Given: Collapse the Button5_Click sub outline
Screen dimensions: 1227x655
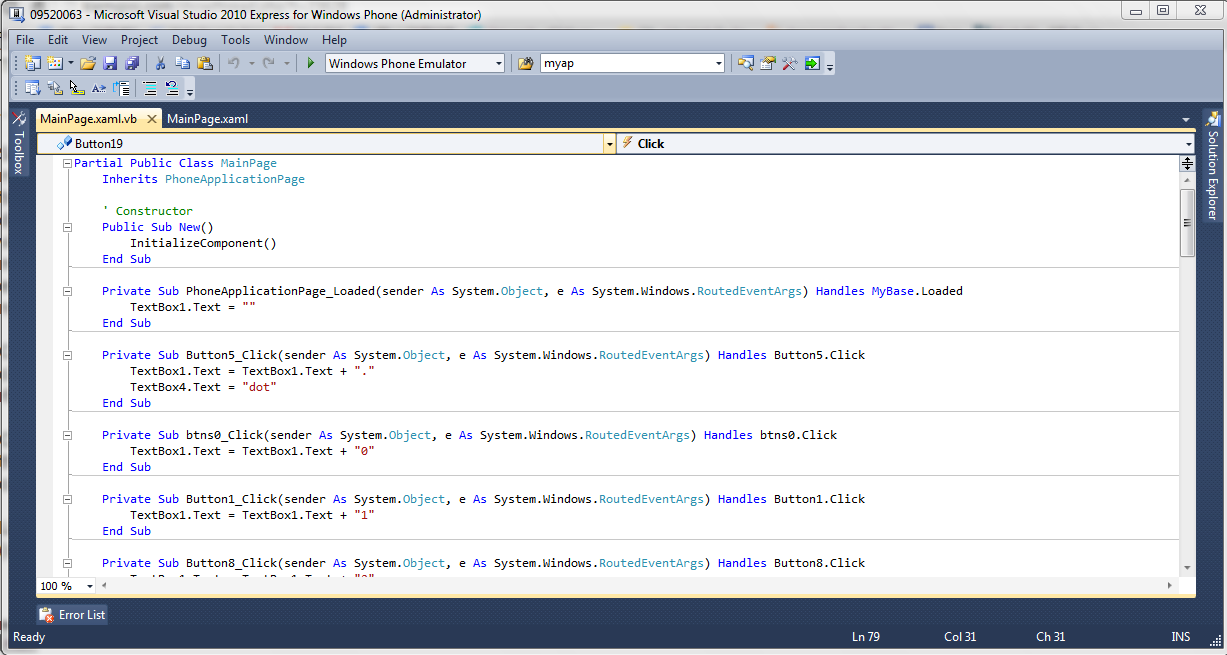Looking at the screenshot, I should pyautogui.click(x=67, y=355).
